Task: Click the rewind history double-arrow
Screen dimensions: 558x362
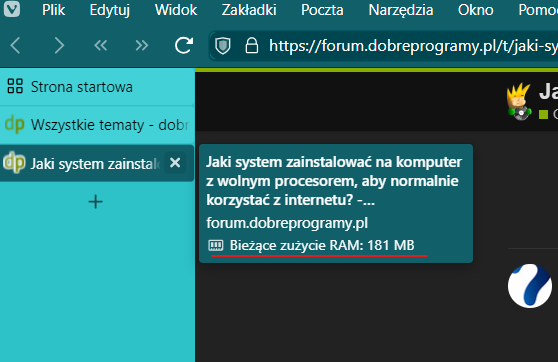Action: click(x=101, y=45)
